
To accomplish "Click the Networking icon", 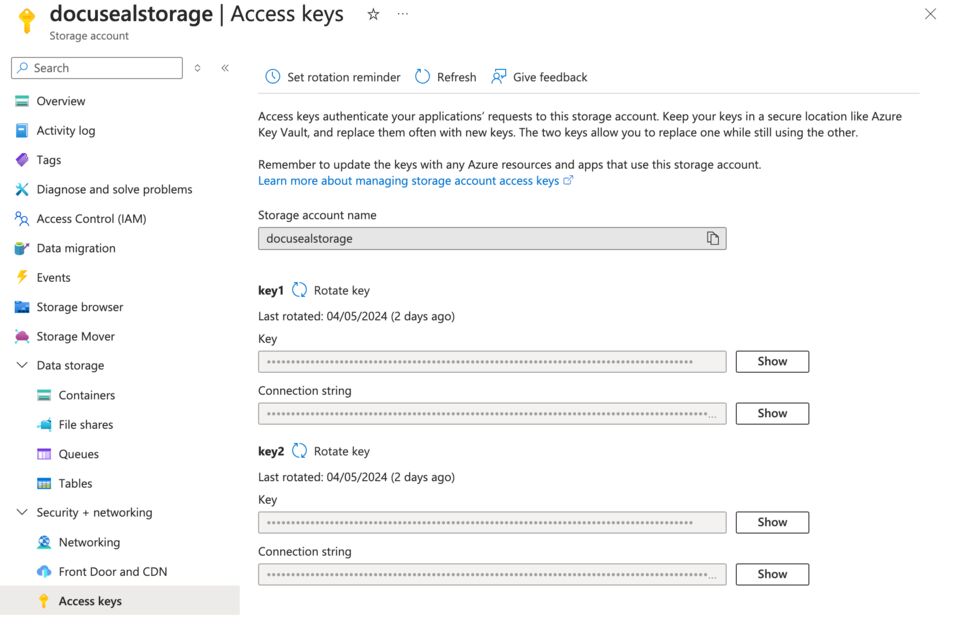I will click(x=43, y=542).
